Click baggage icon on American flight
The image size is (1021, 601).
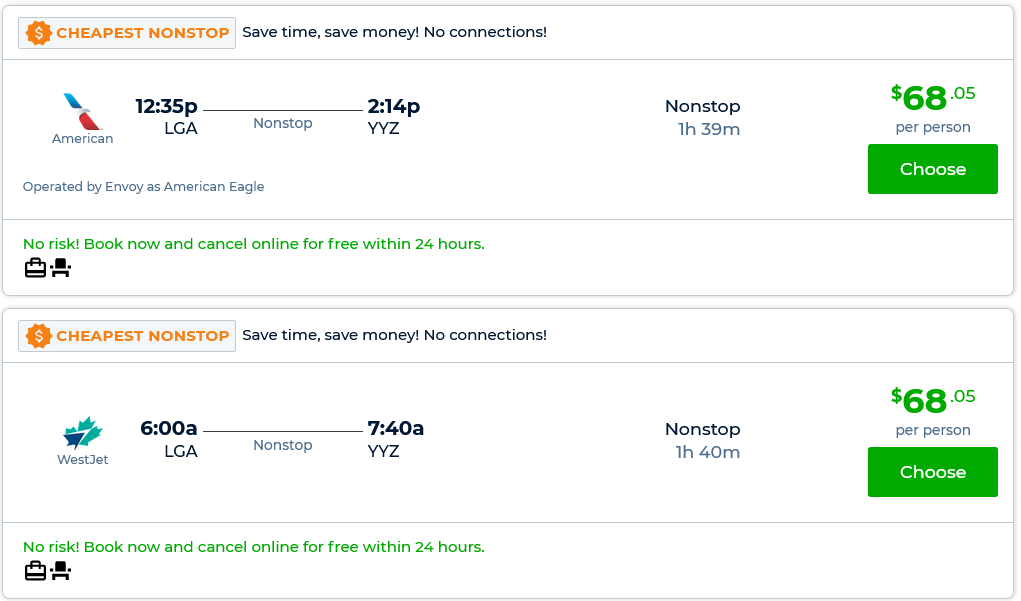(35, 268)
